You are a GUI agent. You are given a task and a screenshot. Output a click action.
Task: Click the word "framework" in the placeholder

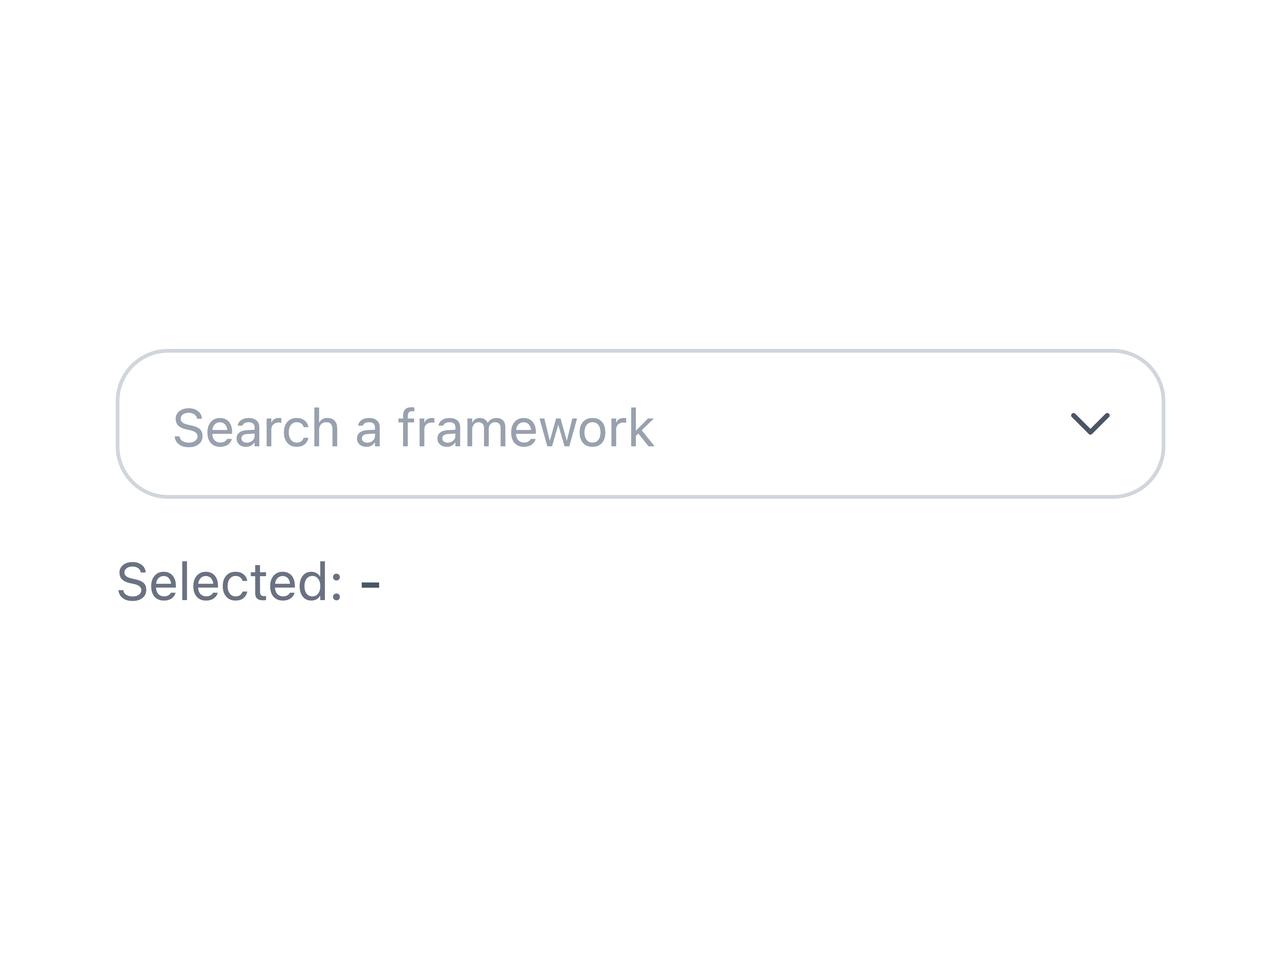526,428
